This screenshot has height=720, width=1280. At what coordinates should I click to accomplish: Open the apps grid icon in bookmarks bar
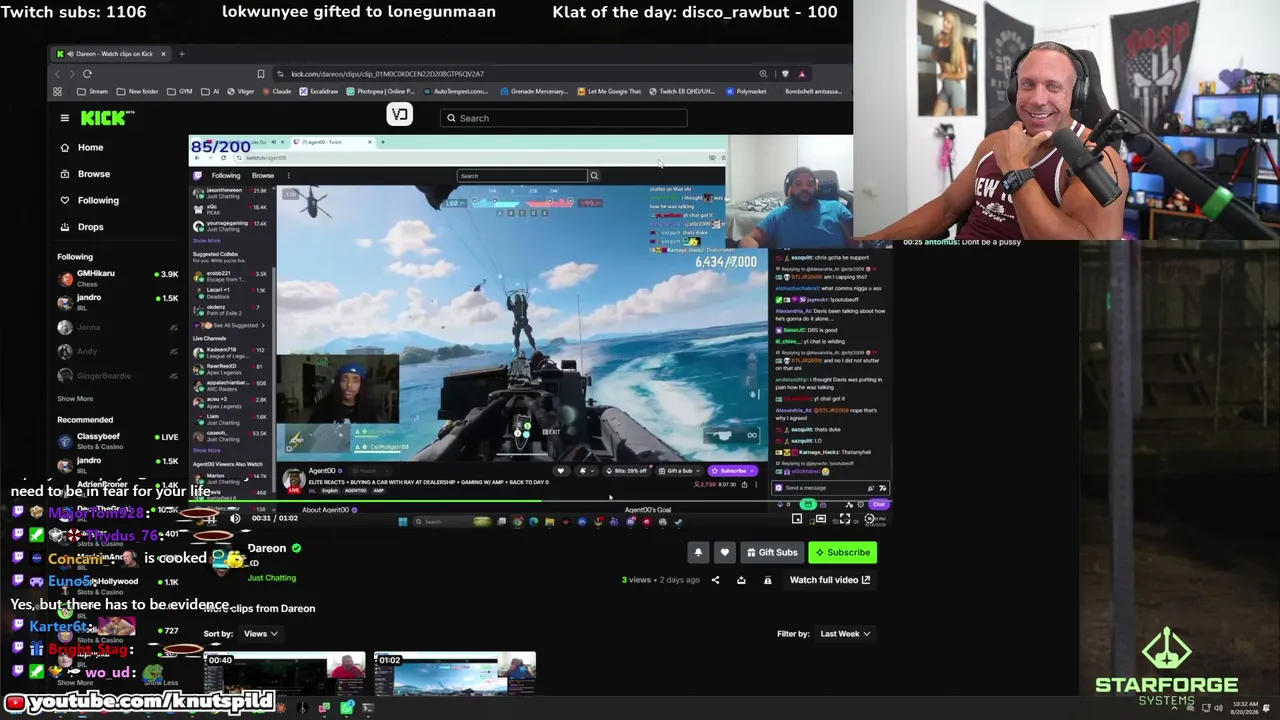click(x=58, y=92)
